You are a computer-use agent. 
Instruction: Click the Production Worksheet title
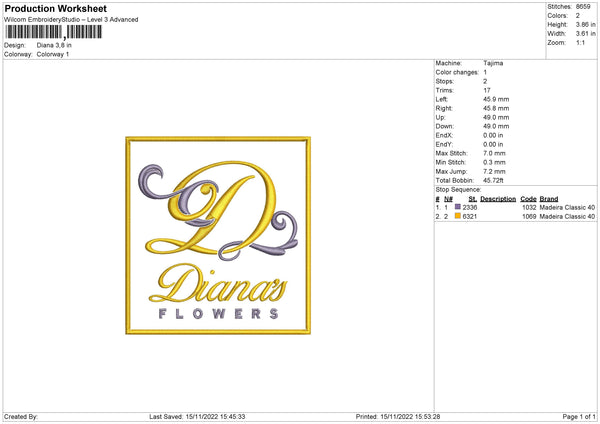55,8
